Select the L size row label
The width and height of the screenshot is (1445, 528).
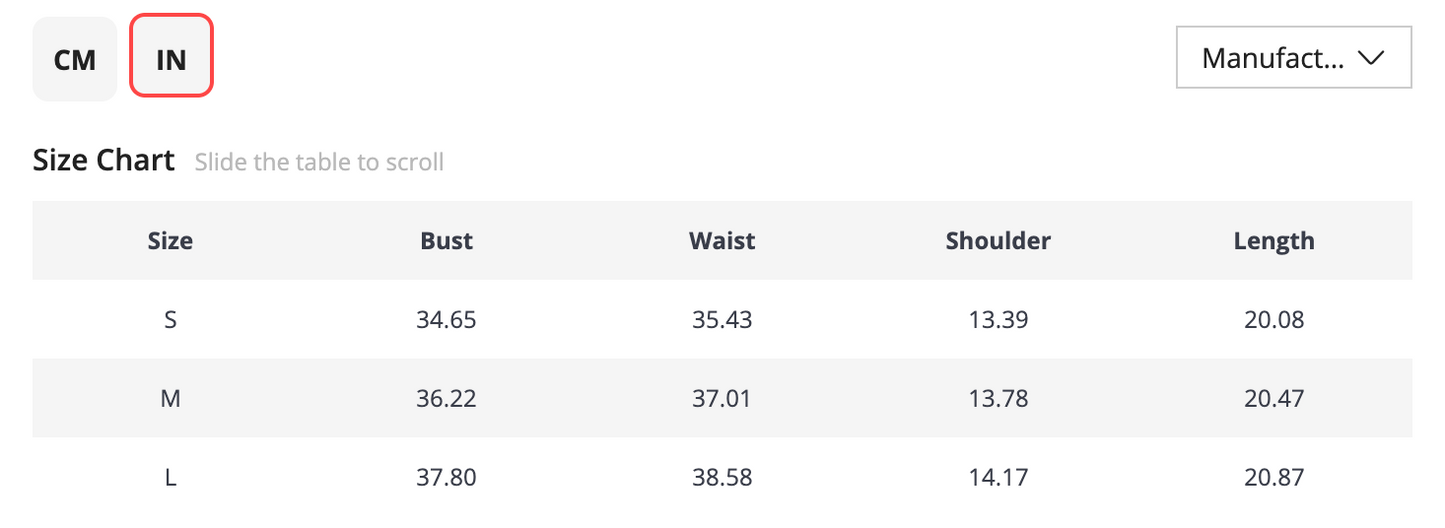(170, 478)
